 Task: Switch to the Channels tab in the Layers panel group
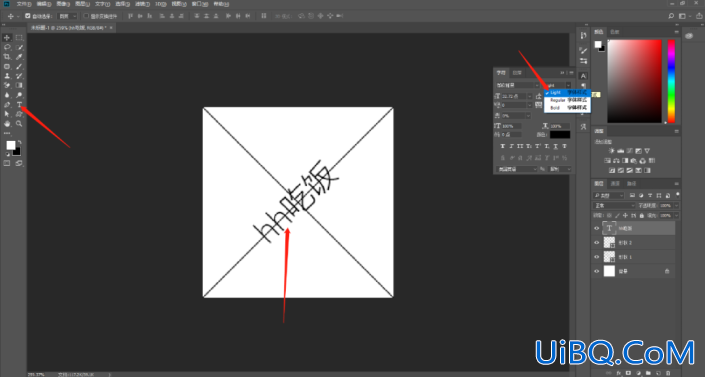pos(616,184)
